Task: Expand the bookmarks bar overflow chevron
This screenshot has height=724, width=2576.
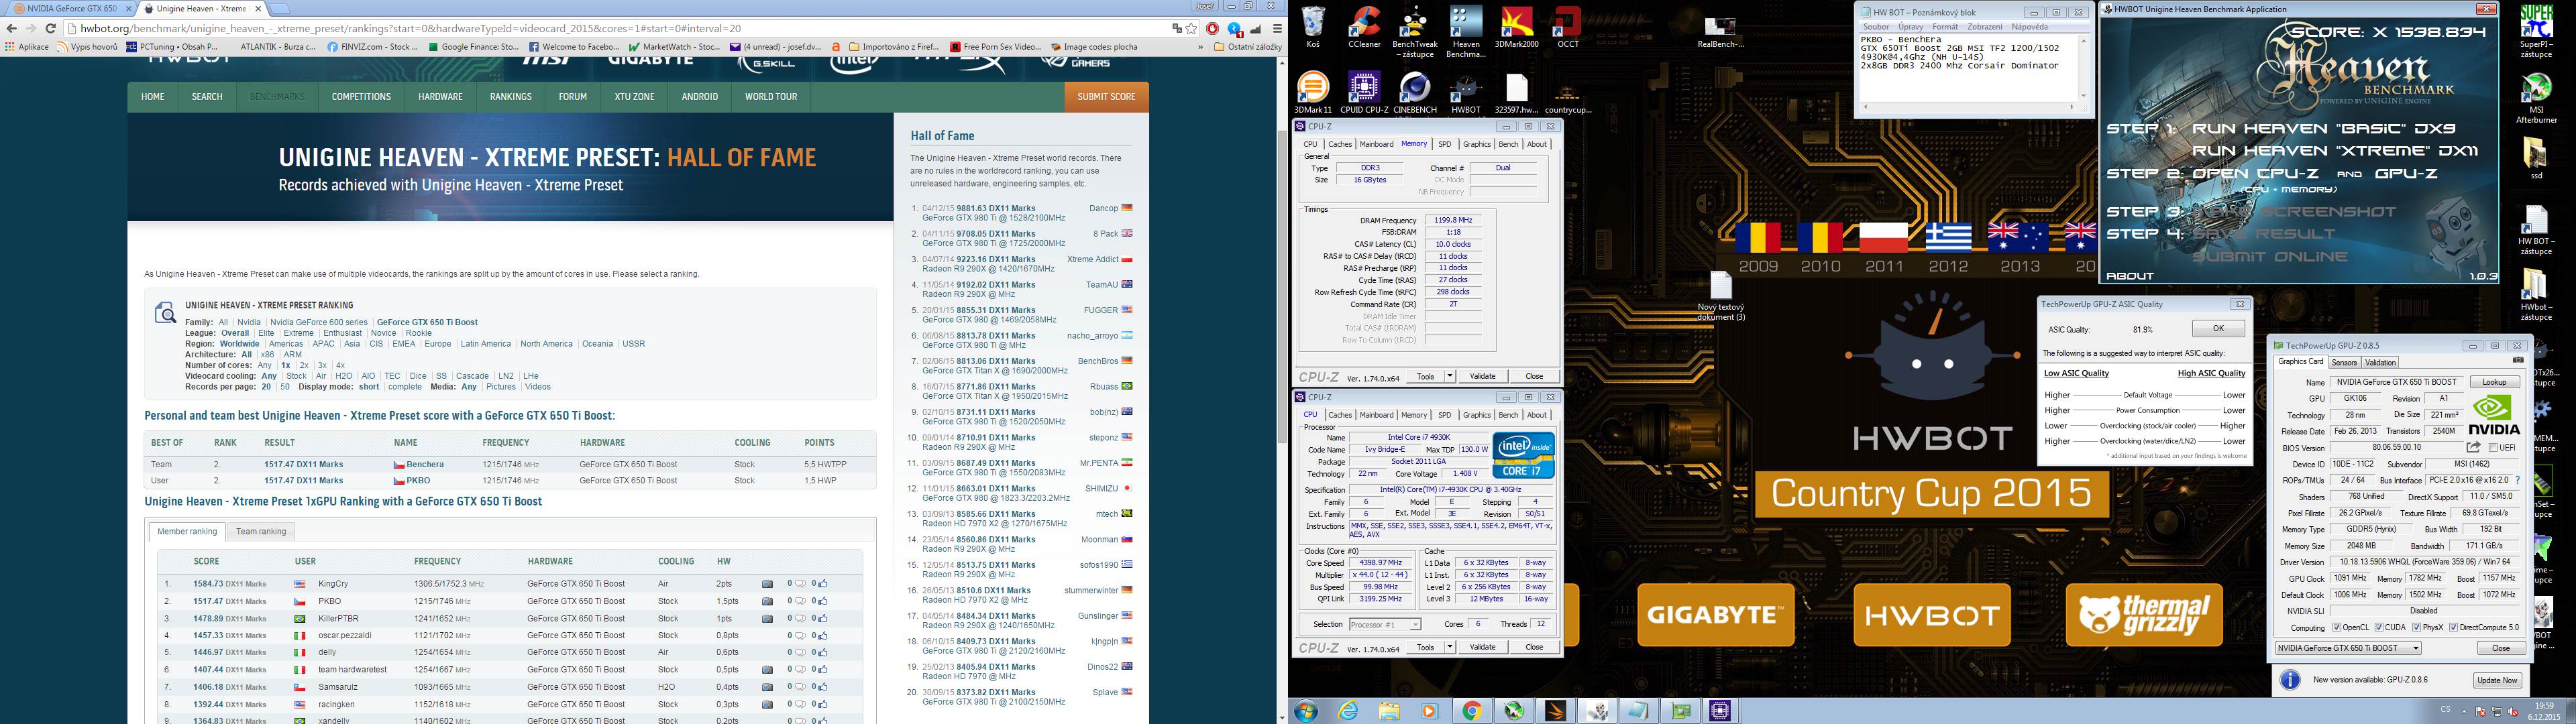Action: pos(1200,47)
